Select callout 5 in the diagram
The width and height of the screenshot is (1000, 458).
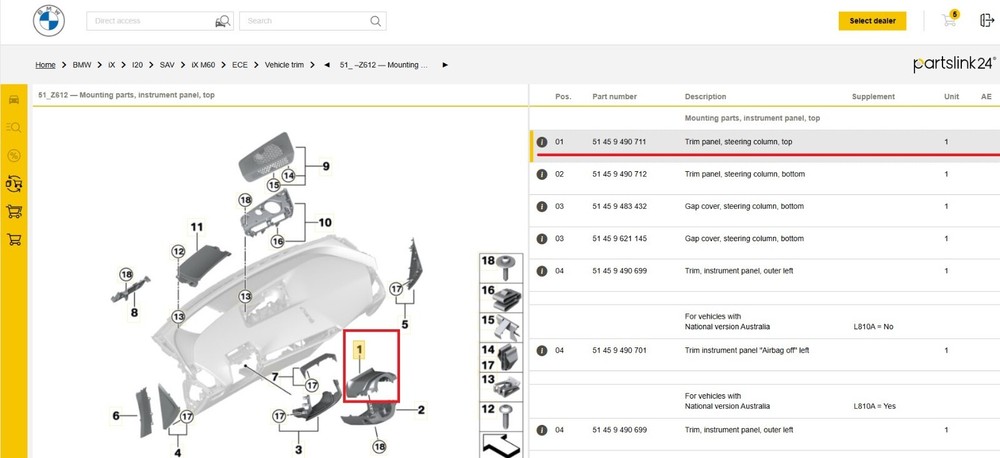click(x=405, y=325)
